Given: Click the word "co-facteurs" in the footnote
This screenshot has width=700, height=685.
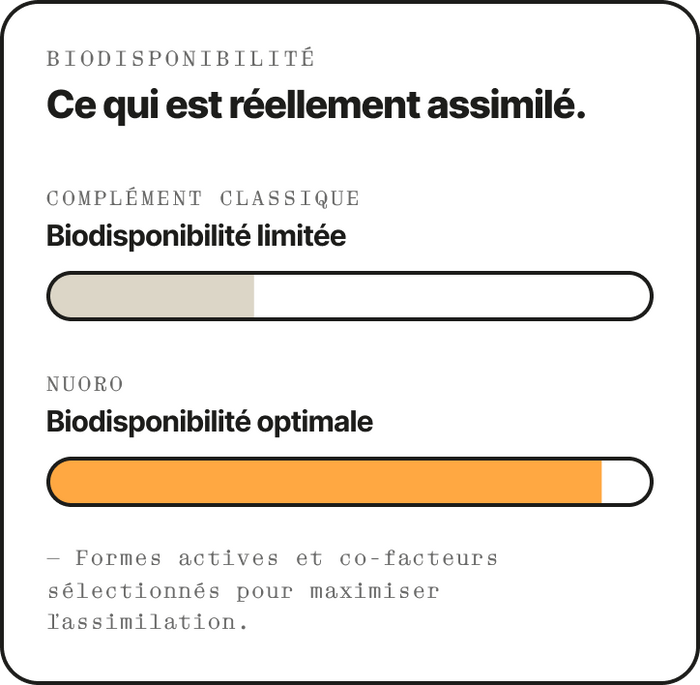Looking at the screenshot, I should point(418,558).
